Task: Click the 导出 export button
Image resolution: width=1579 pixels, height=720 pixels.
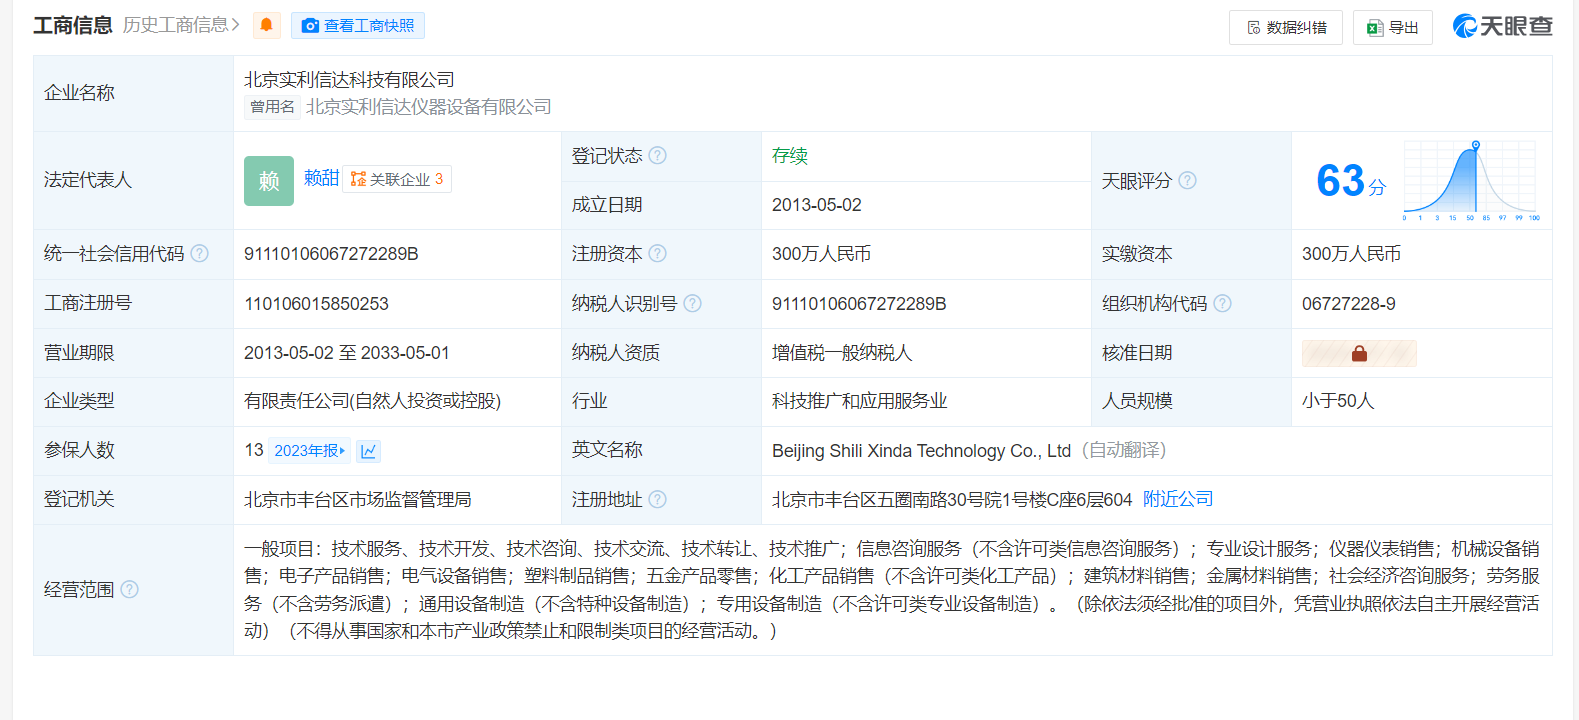Action: [1393, 28]
